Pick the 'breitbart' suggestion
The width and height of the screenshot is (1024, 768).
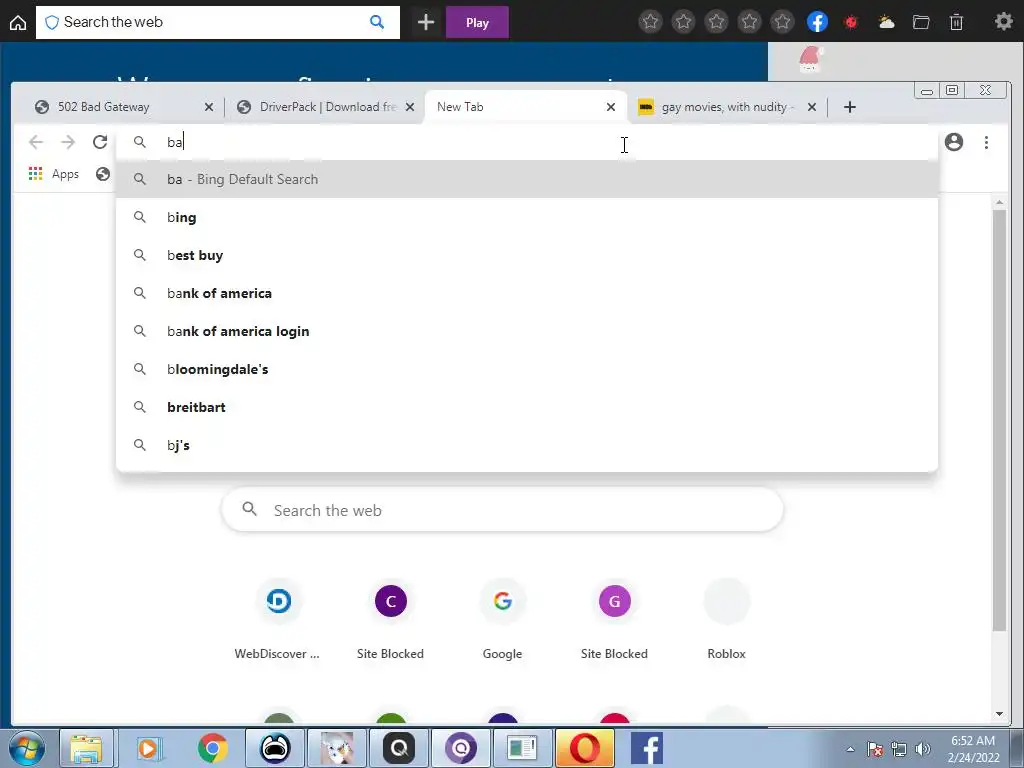[526, 406]
